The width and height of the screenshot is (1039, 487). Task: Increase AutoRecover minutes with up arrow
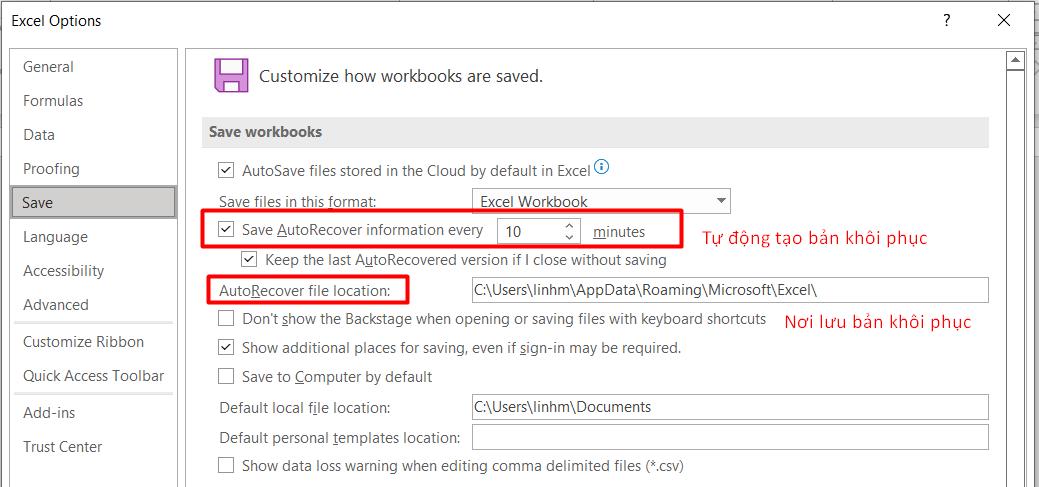pos(570,225)
